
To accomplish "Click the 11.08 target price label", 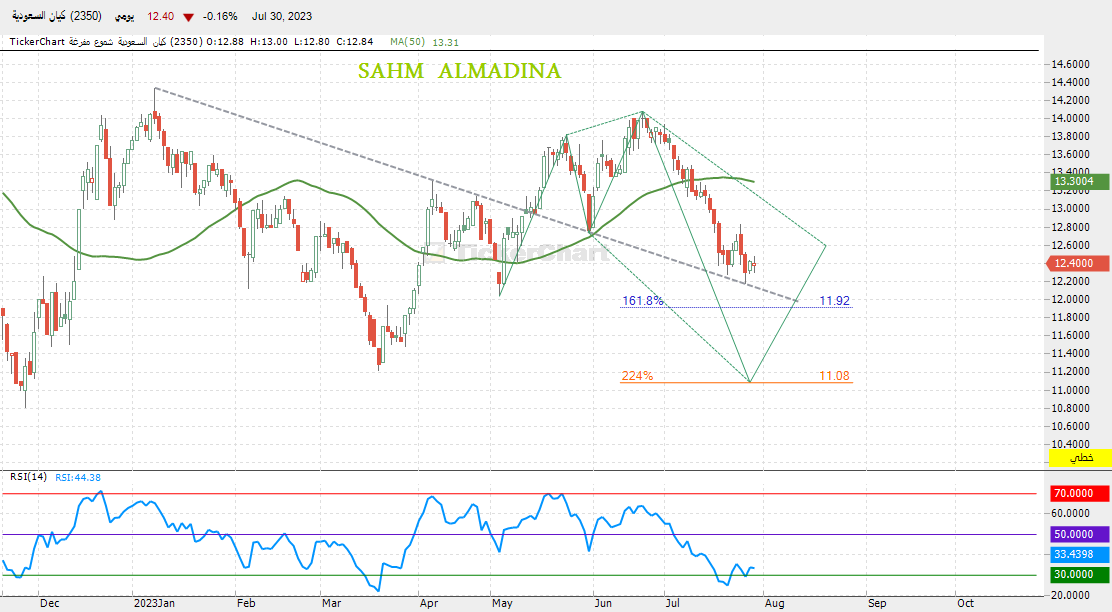I will tap(835, 376).
